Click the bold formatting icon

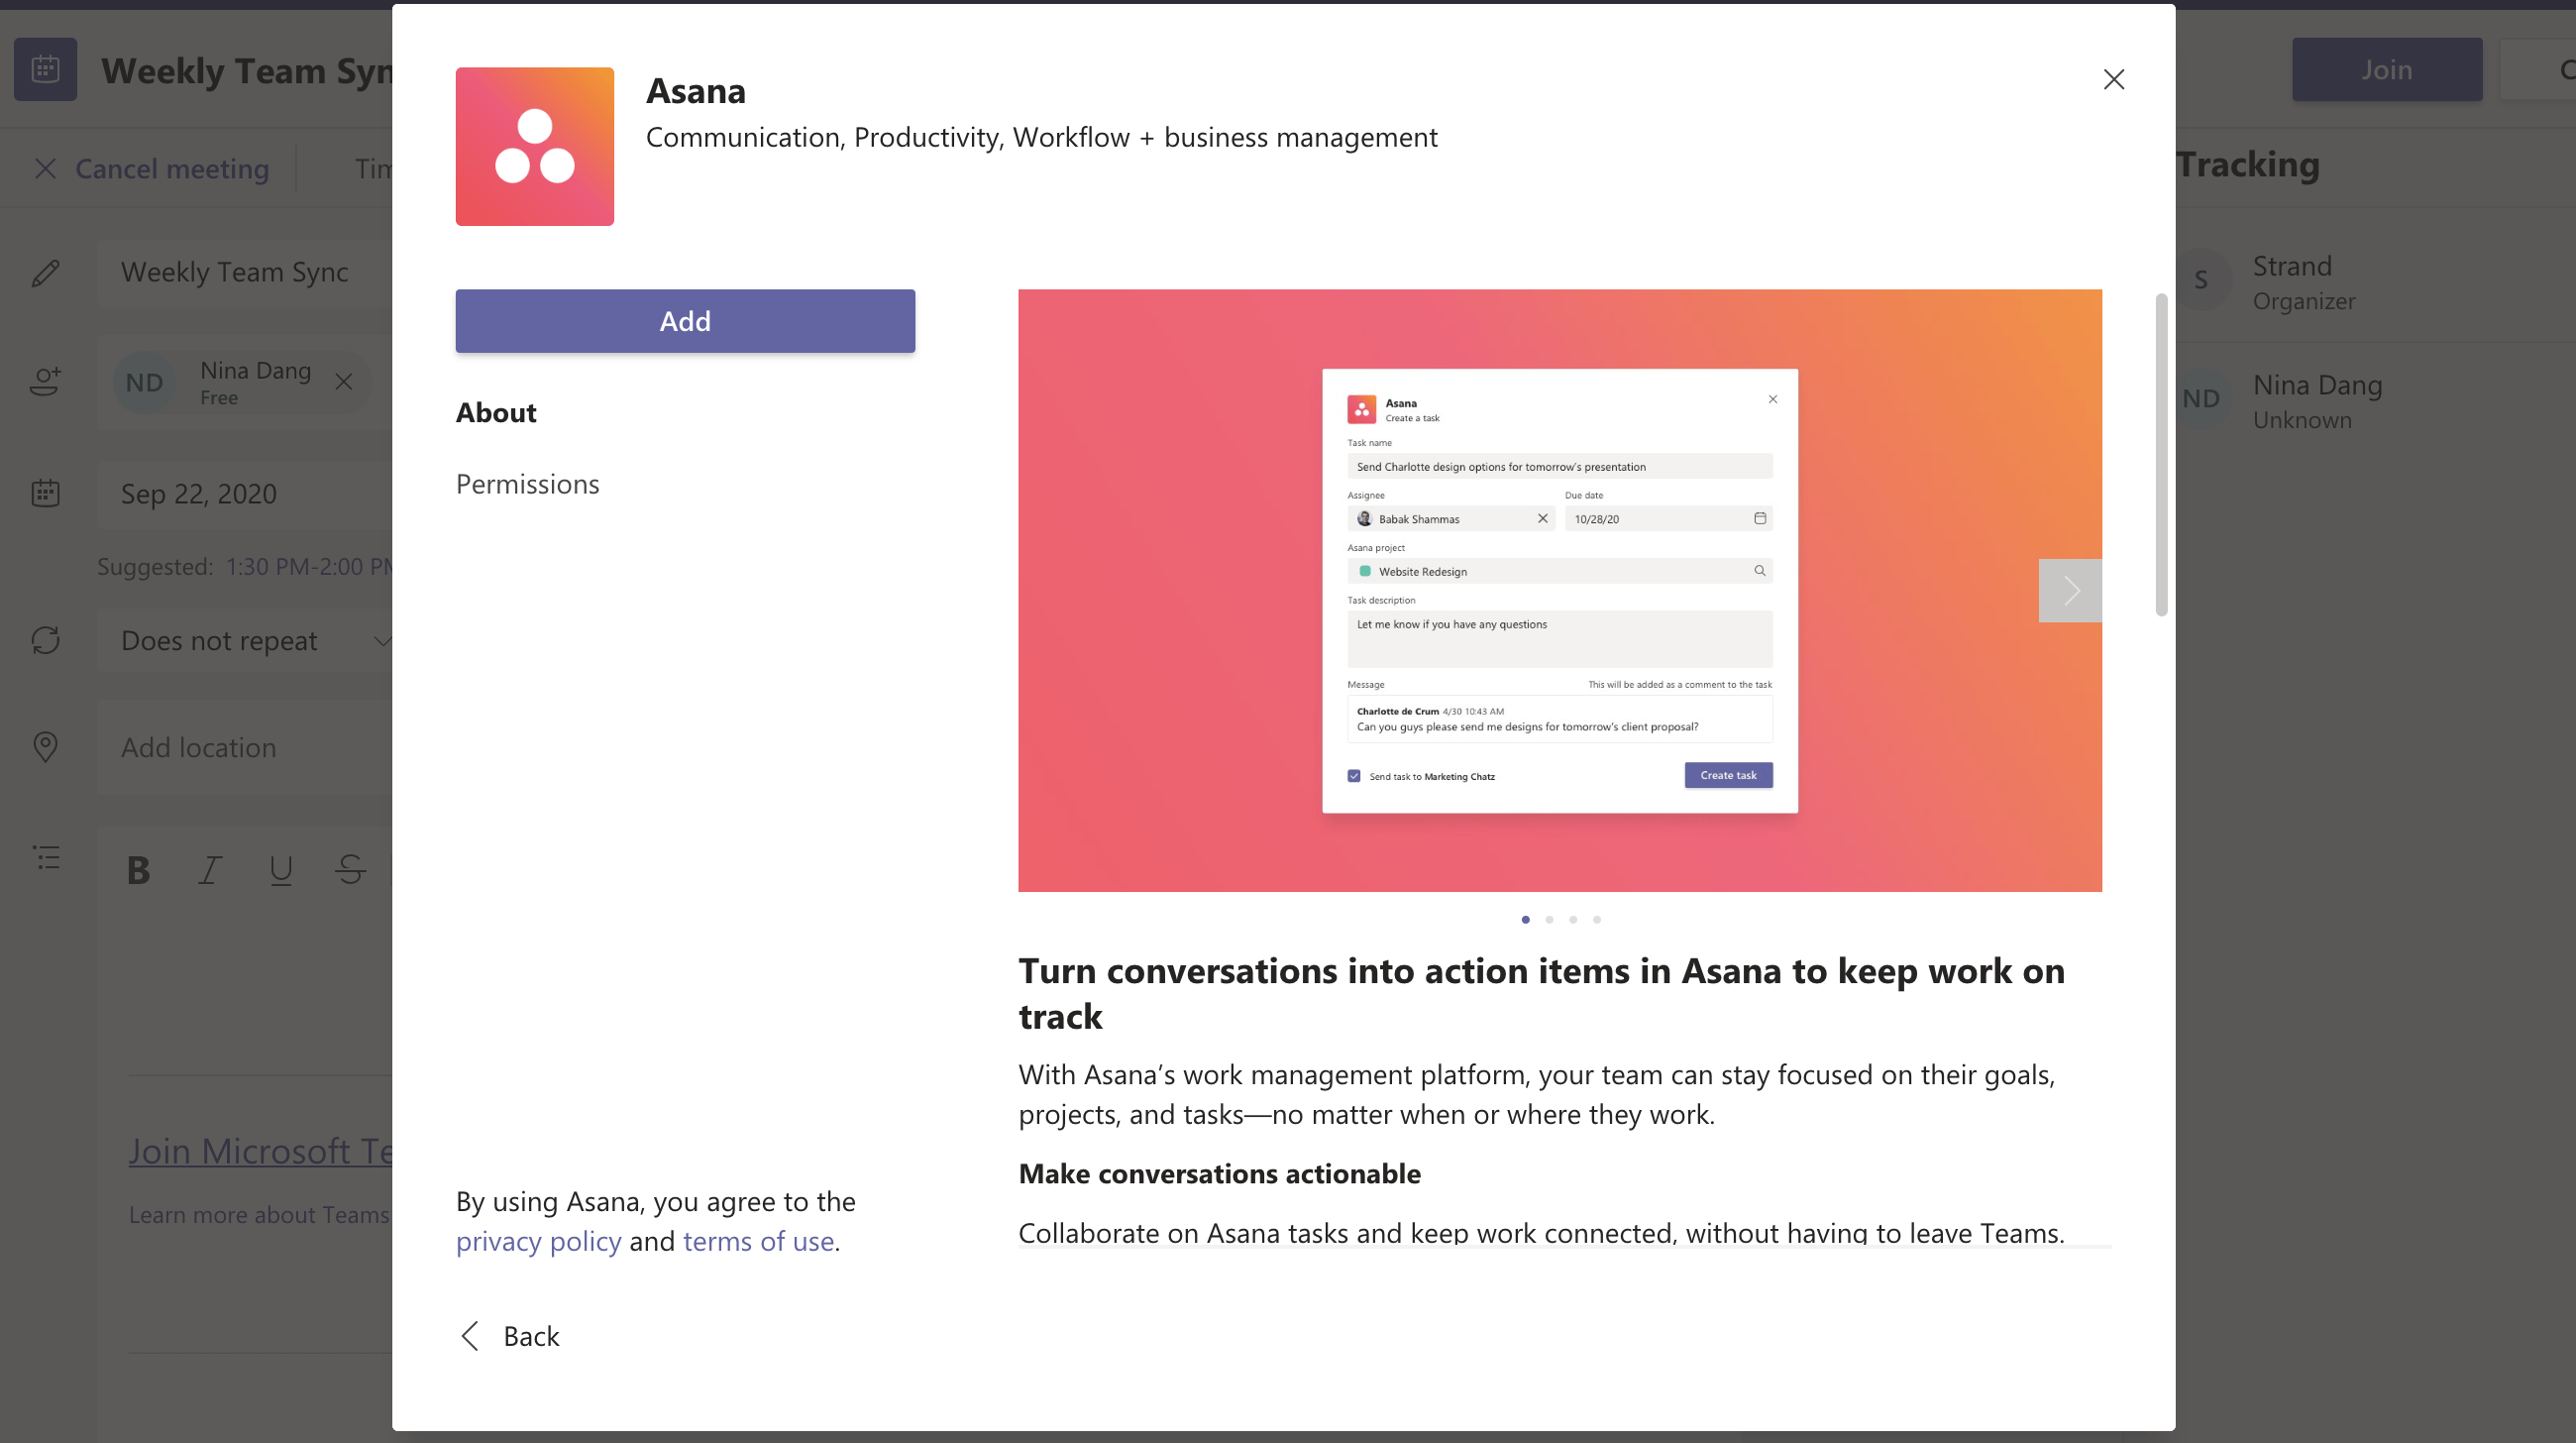coord(138,869)
